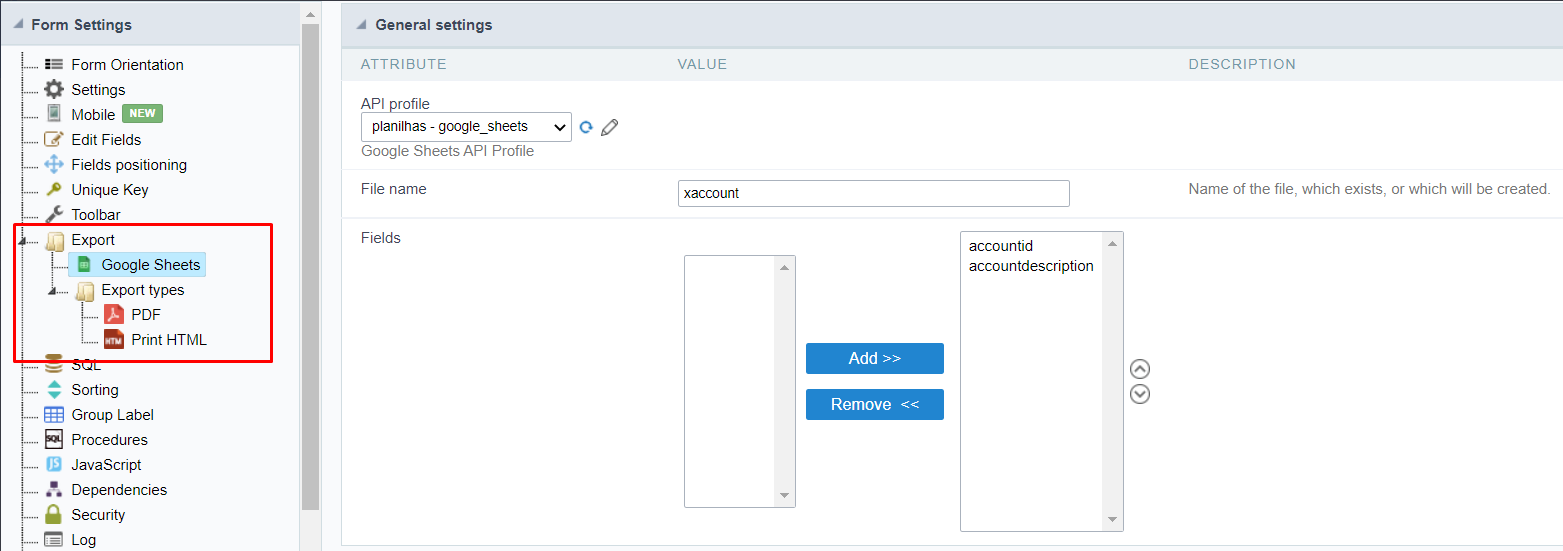Click the JavaScript JS icon
This screenshot has width=1563, height=551.
point(54,465)
